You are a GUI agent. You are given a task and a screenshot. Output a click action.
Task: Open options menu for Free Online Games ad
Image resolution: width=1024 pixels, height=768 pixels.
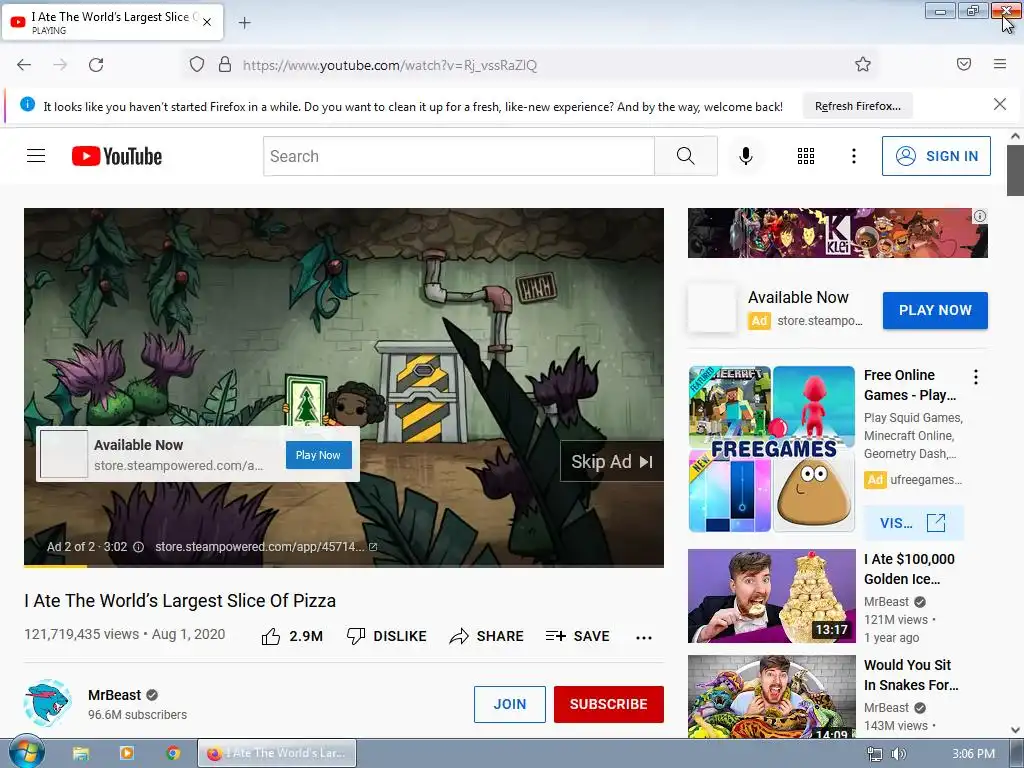click(976, 377)
